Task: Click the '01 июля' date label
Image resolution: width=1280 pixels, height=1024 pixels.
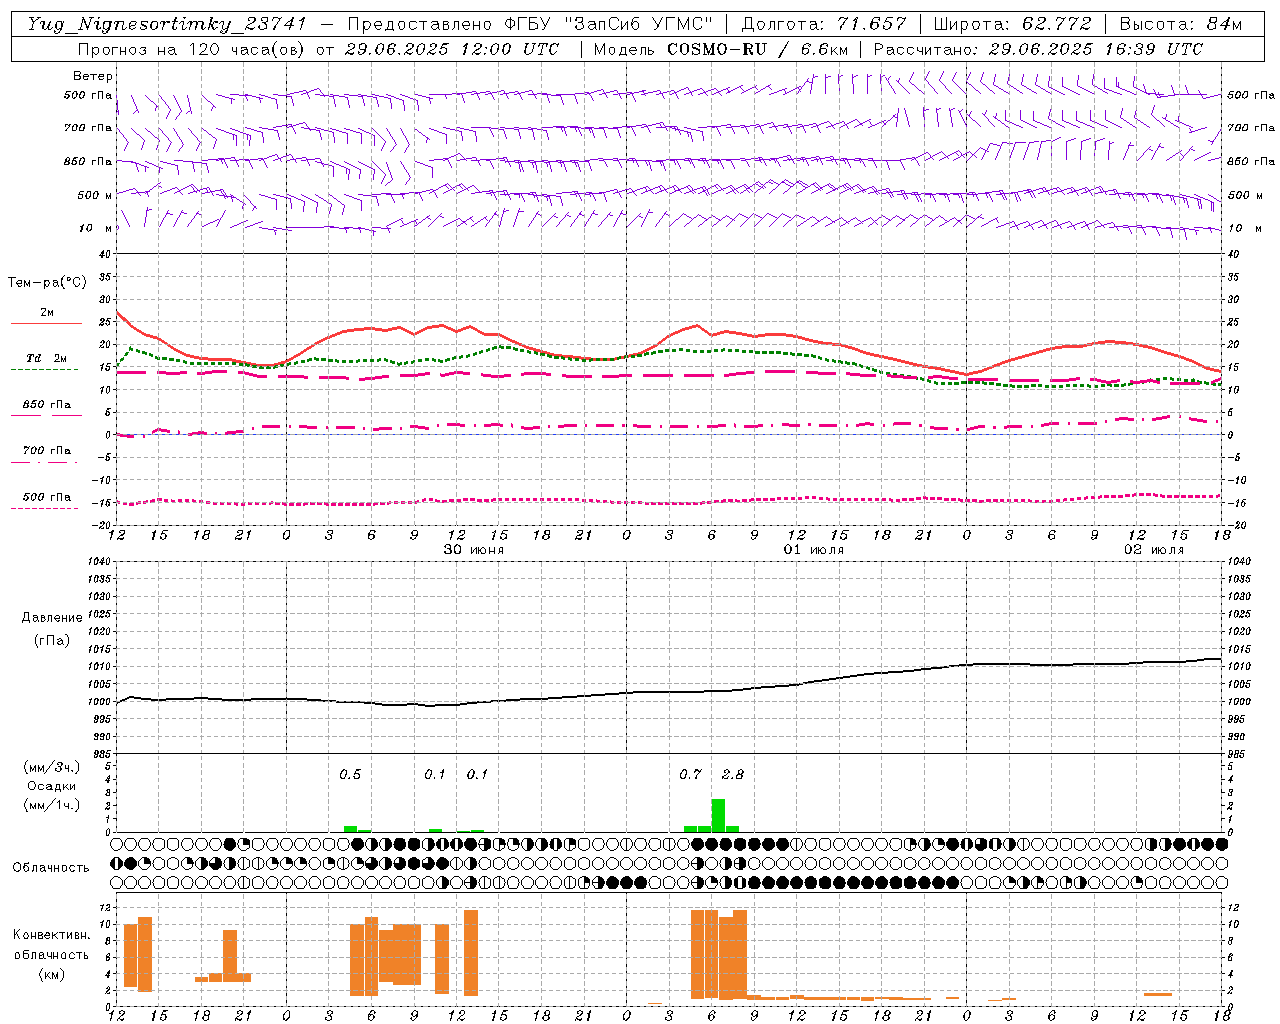Action: click(x=813, y=550)
